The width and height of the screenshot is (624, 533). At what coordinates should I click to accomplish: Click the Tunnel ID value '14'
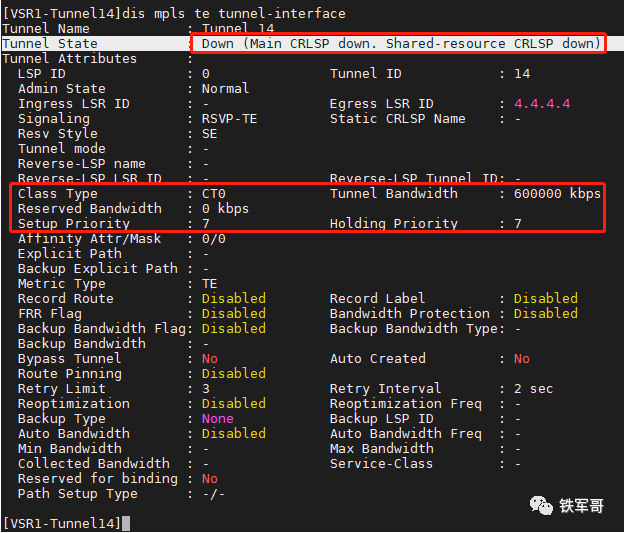click(522, 74)
